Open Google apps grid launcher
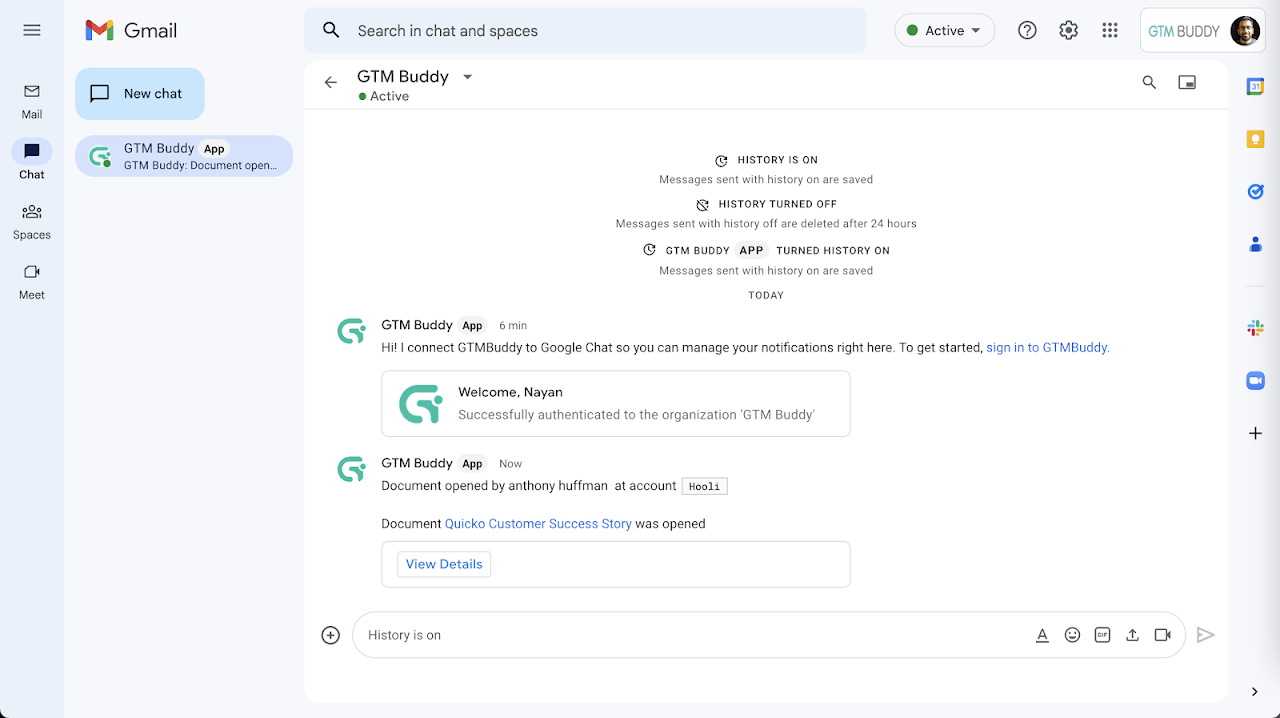Image resolution: width=1280 pixels, height=718 pixels. point(1109,31)
